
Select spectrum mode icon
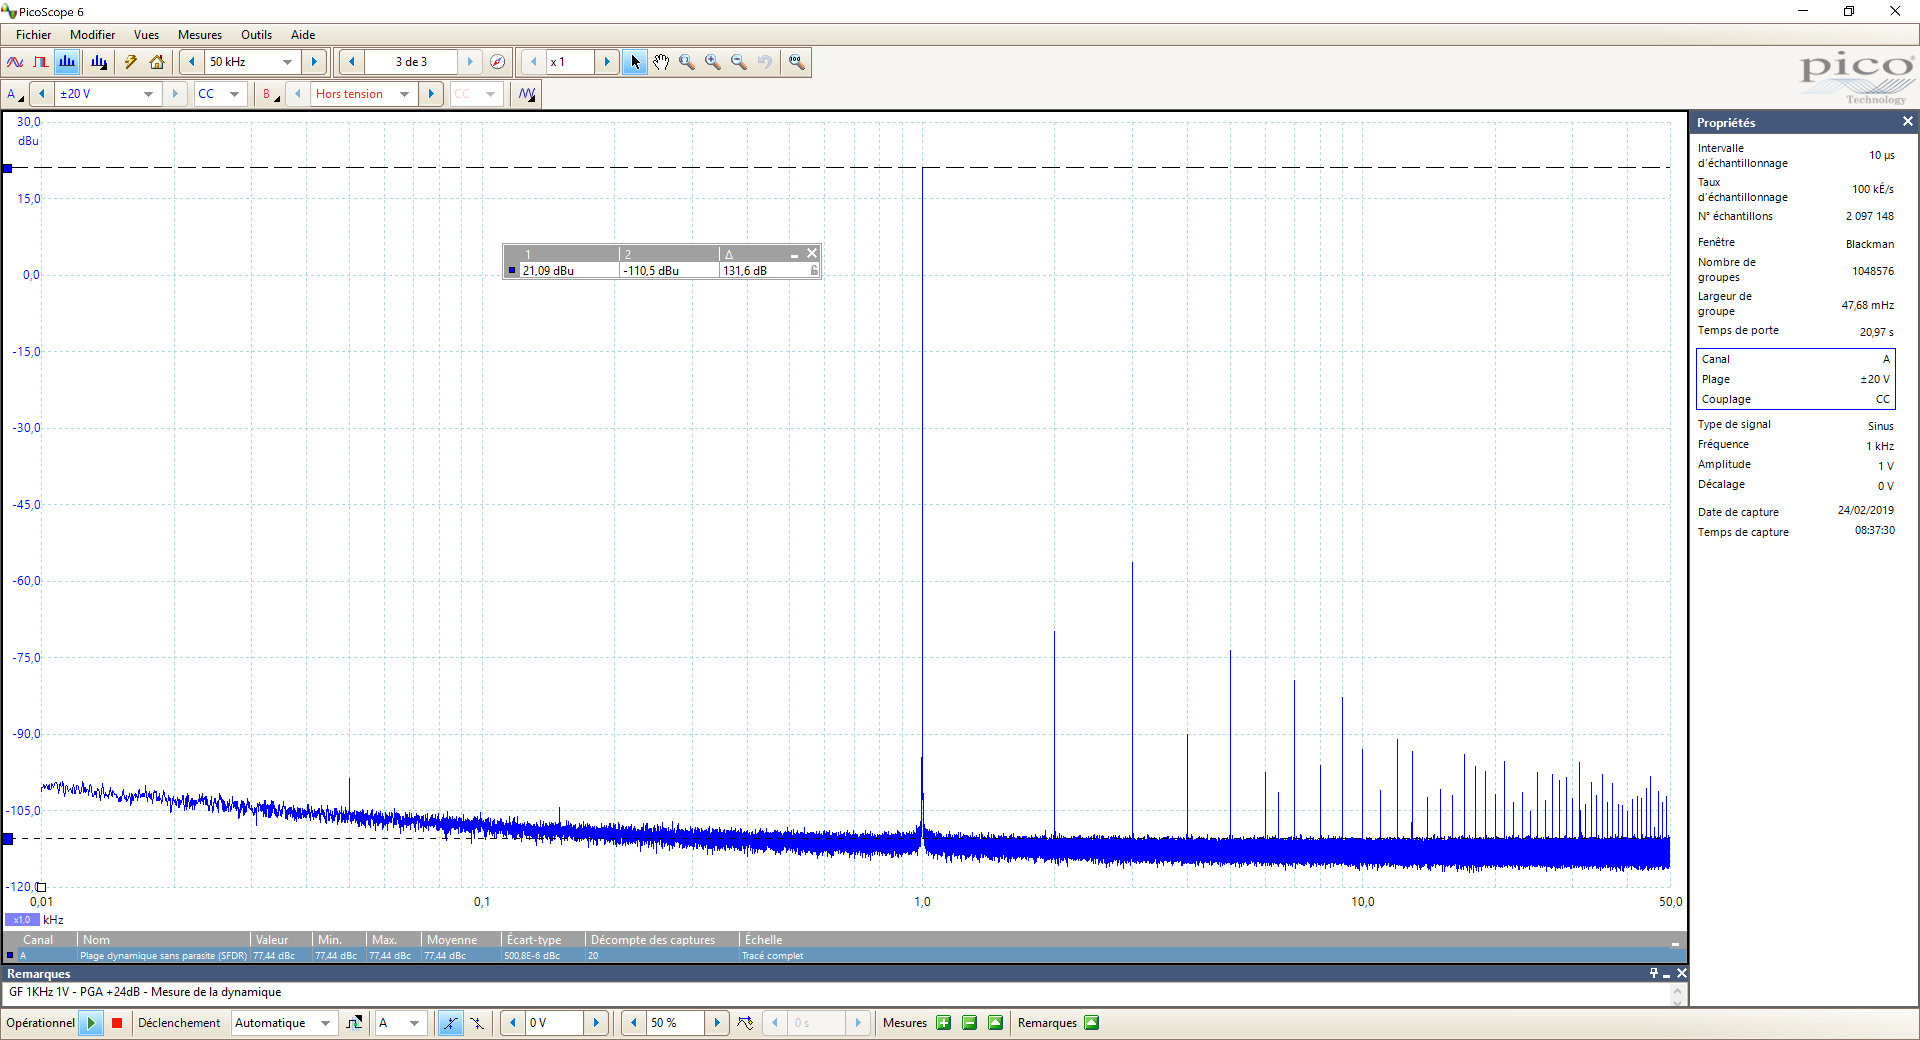point(67,62)
